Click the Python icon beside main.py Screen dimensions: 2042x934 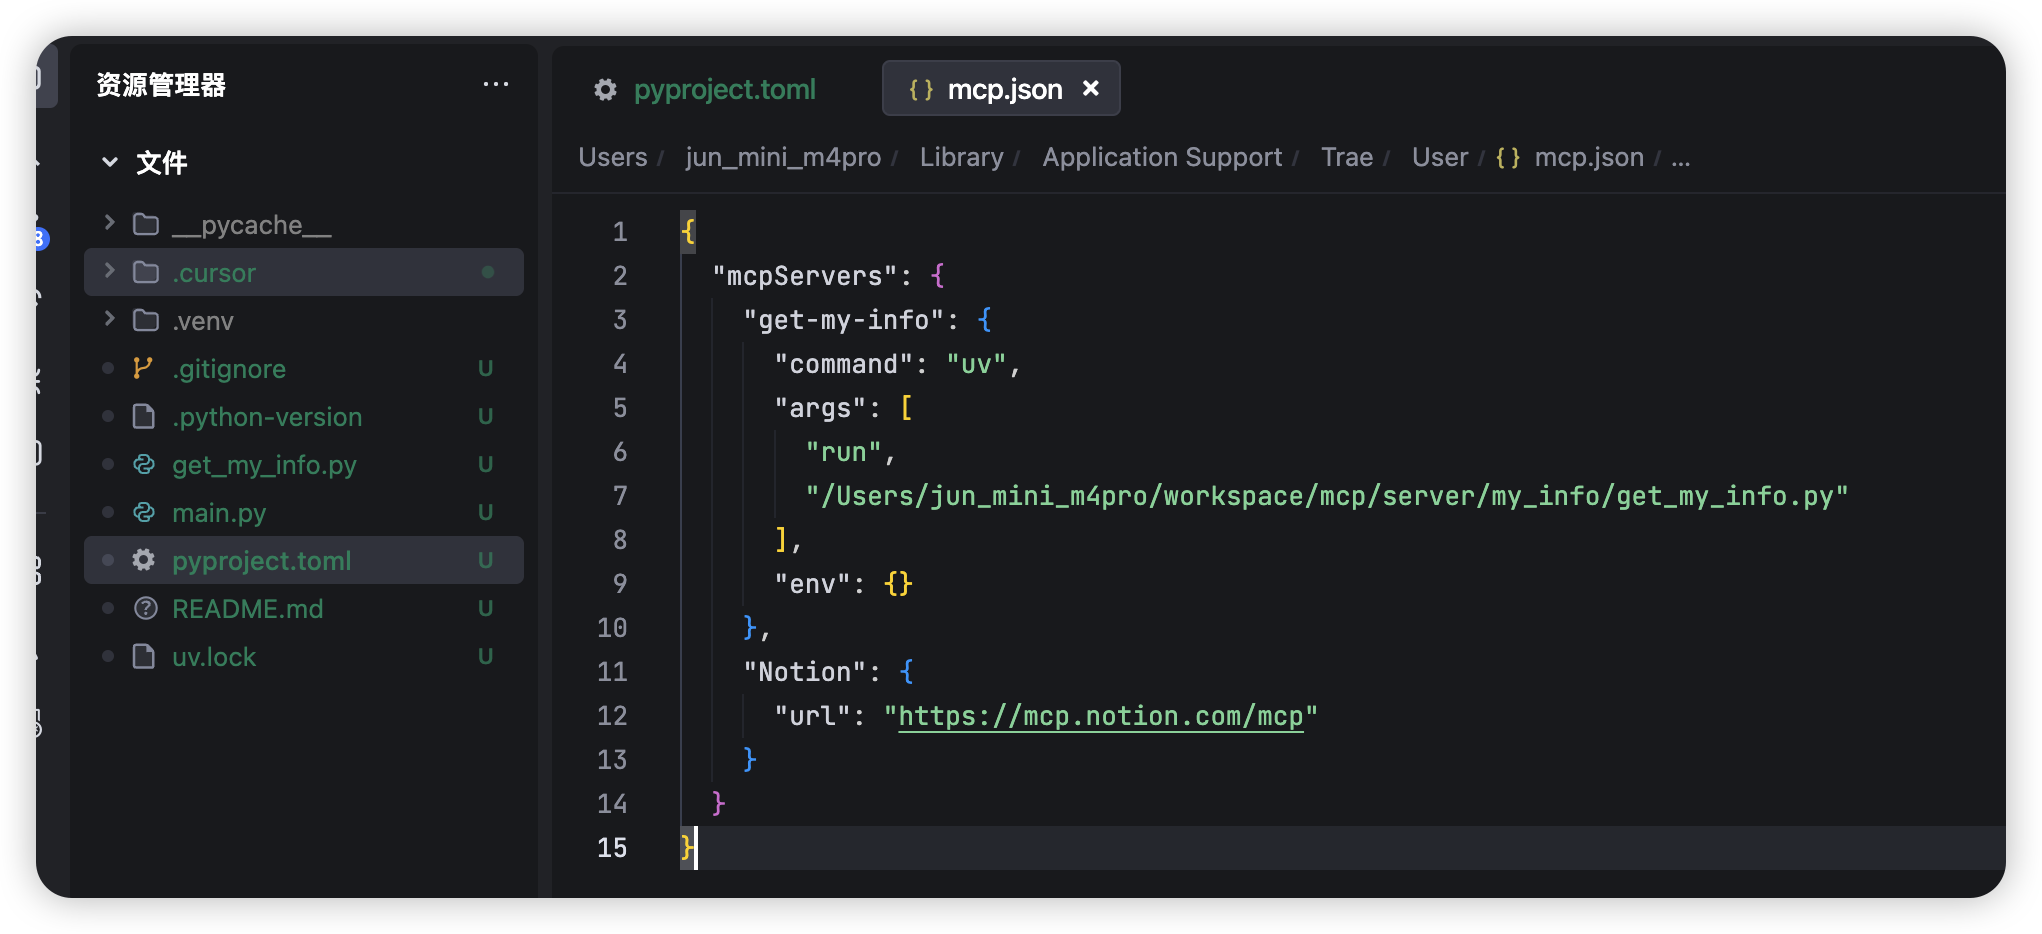coord(144,512)
